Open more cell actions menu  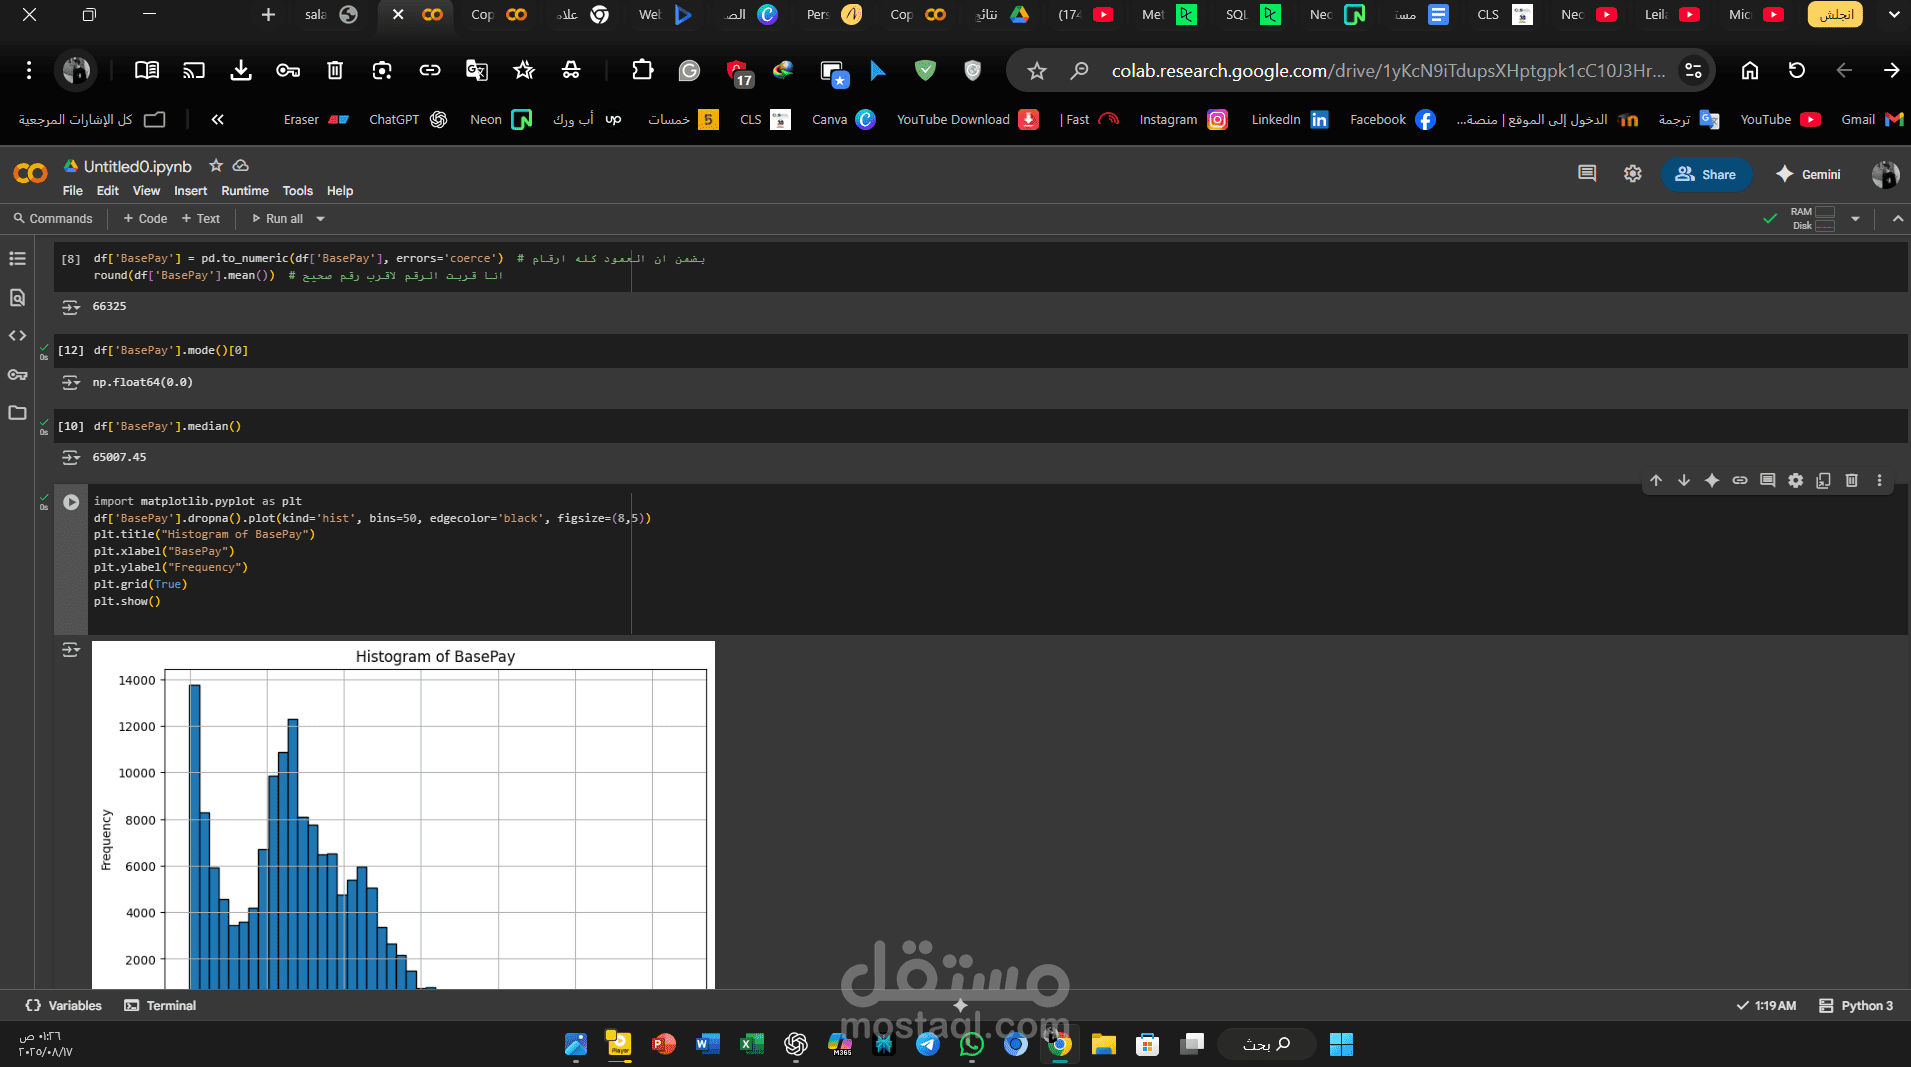pyautogui.click(x=1879, y=481)
